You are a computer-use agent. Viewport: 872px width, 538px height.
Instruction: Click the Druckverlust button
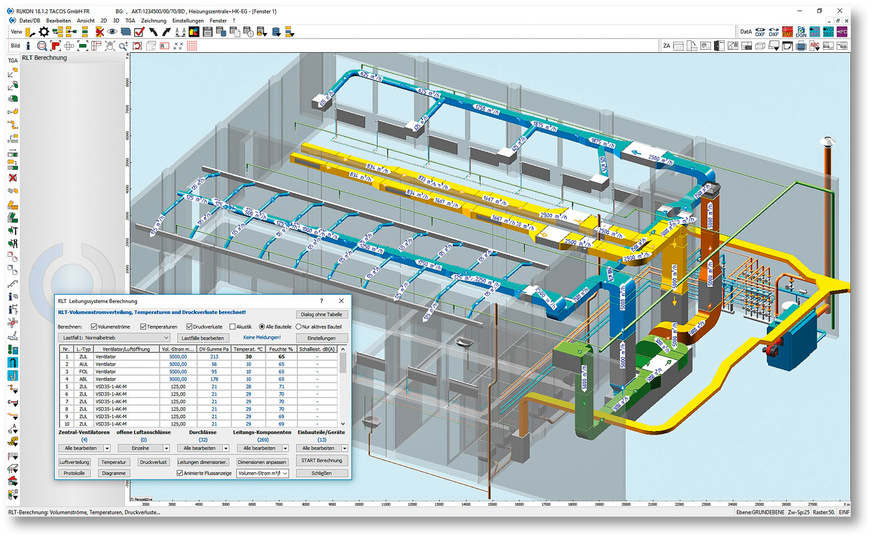(152, 462)
